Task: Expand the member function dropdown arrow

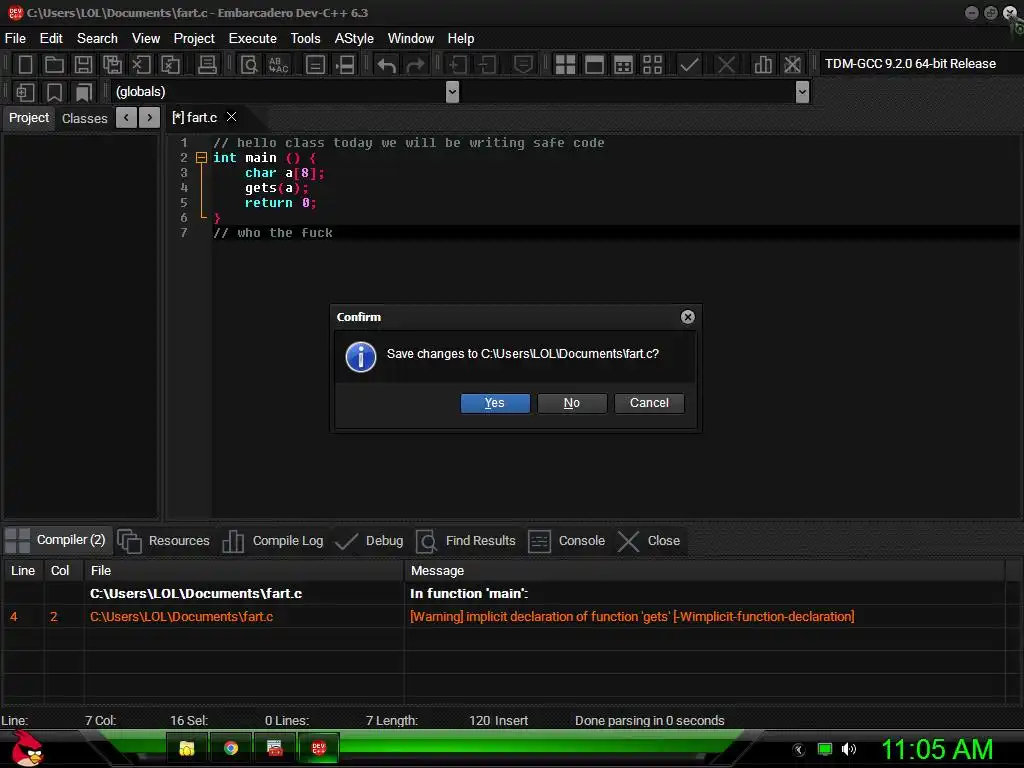Action: click(x=803, y=92)
